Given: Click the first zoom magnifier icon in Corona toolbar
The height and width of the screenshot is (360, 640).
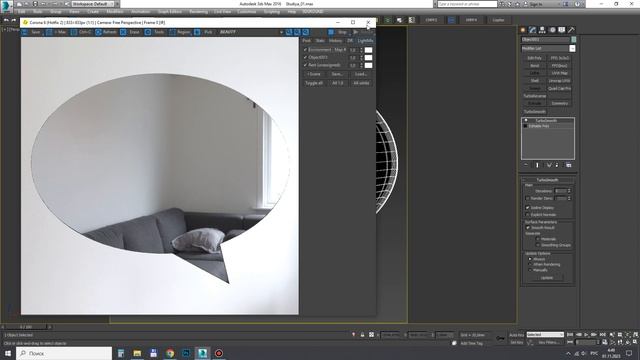Looking at the screenshot, I should pos(289,32).
